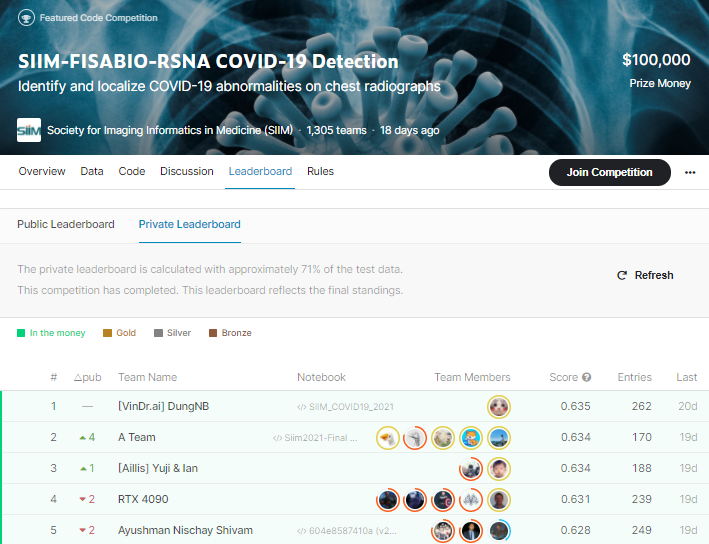Click the three-dot more options icon
The width and height of the screenshot is (709, 544).
click(x=689, y=172)
